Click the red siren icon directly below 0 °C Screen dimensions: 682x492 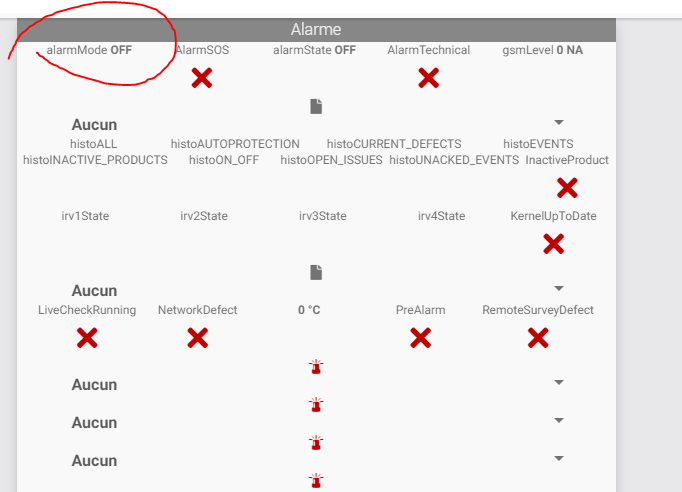pos(316,367)
